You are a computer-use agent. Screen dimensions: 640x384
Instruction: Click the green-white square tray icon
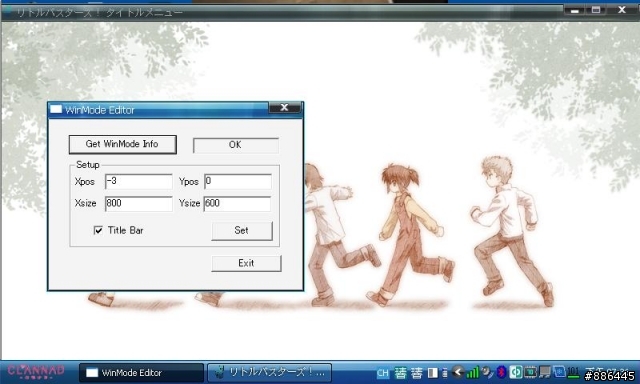[x=516, y=372]
